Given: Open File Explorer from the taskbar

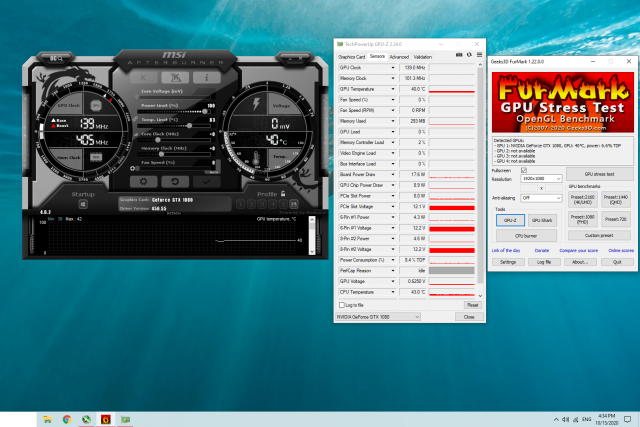Looking at the screenshot, I should (47, 419).
